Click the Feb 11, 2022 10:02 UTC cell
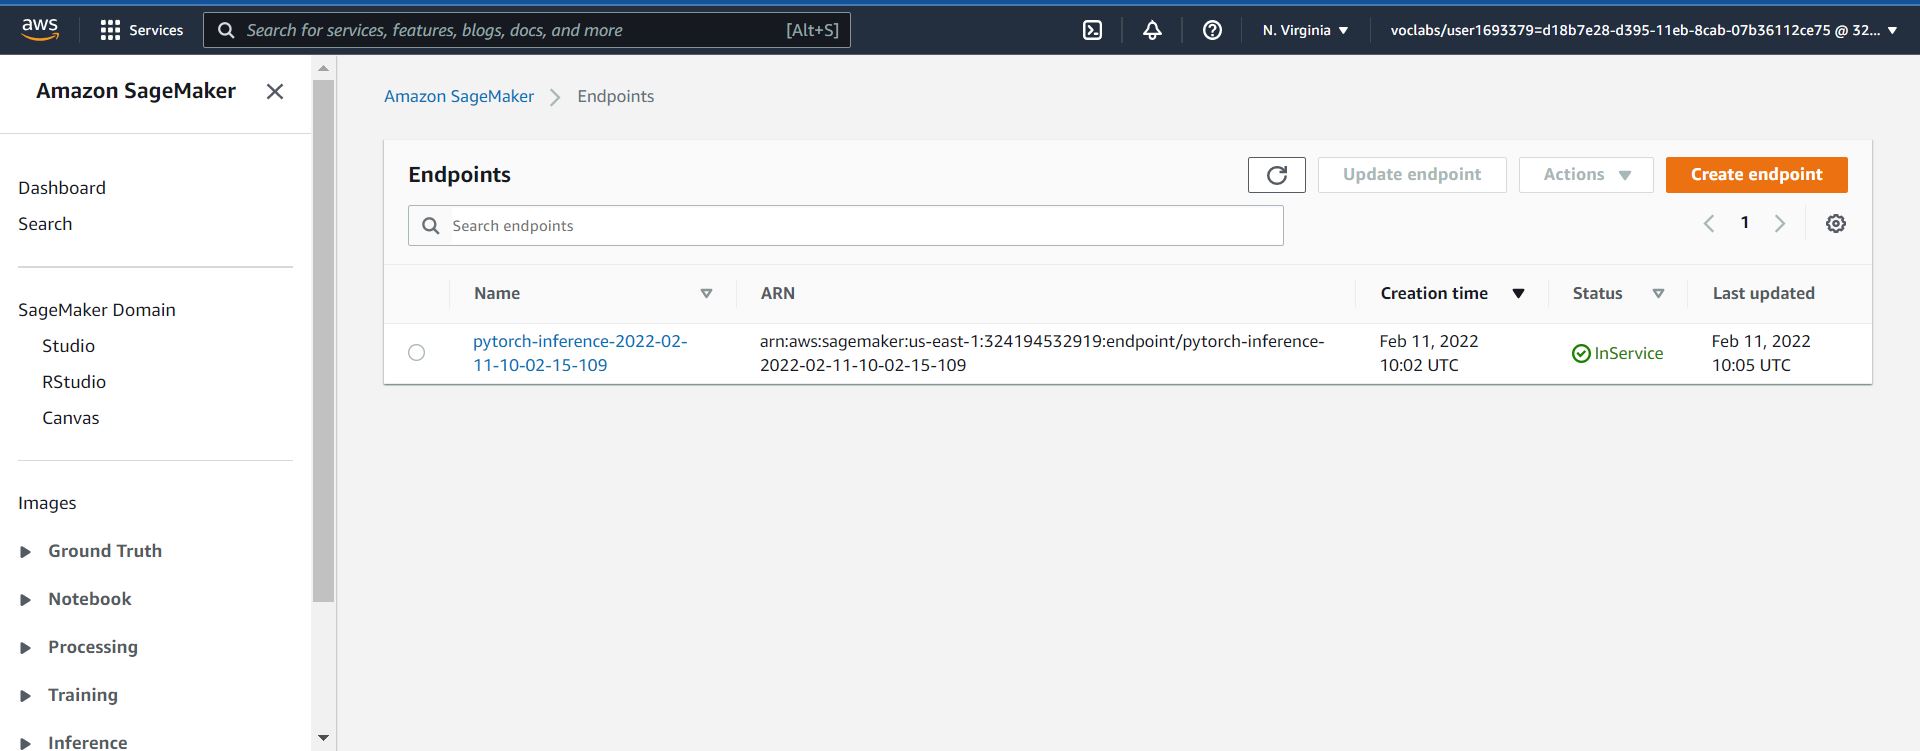 point(1429,353)
